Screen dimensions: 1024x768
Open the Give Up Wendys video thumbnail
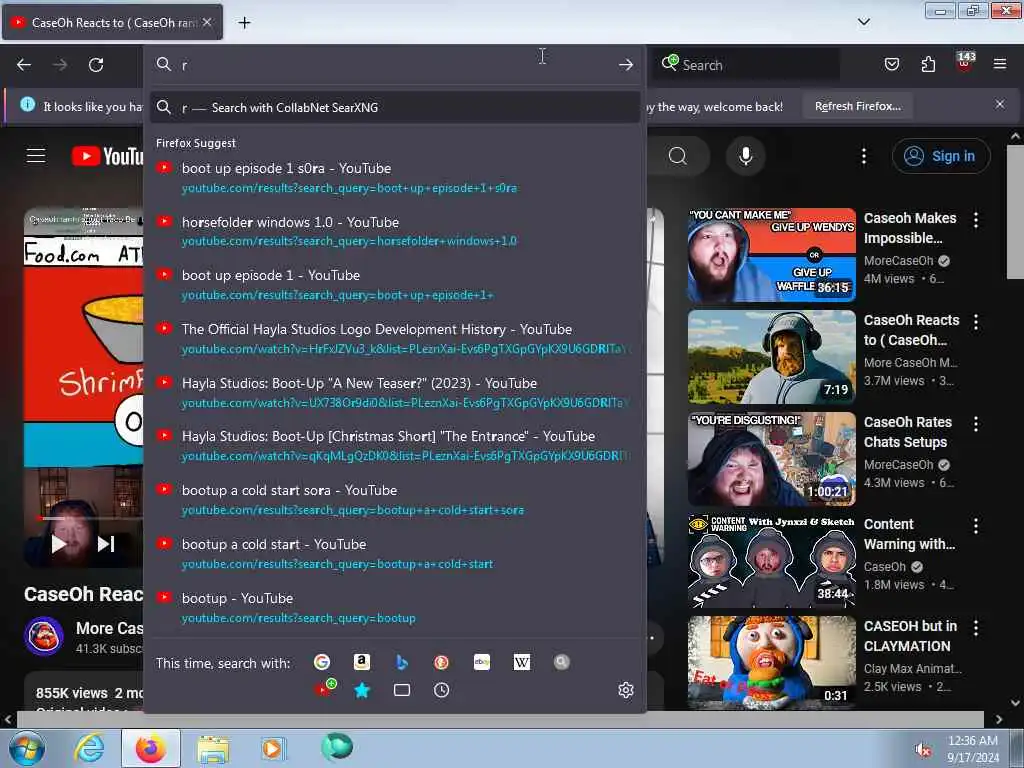pyautogui.click(x=771, y=255)
